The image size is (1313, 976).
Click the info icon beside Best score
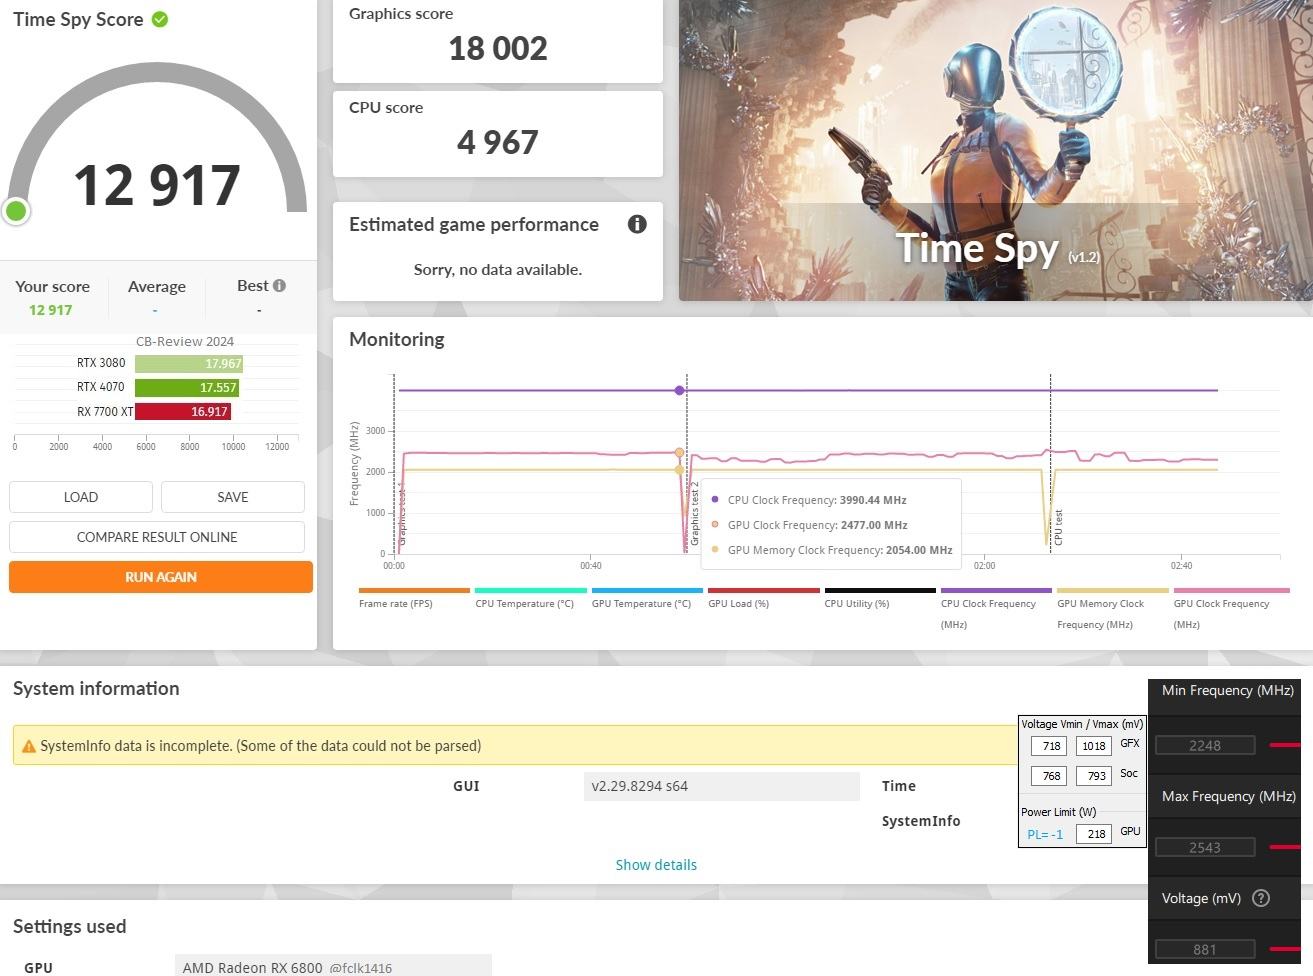pyautogui.click(x=279, y=285)
